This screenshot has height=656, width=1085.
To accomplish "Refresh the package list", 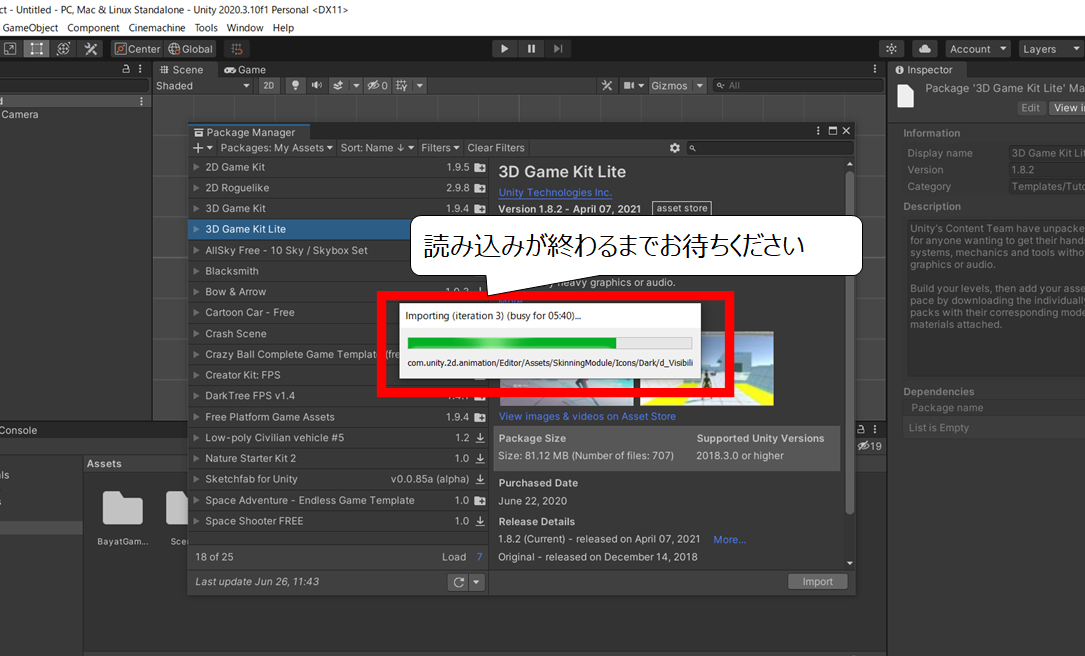I will click(458, 583).
